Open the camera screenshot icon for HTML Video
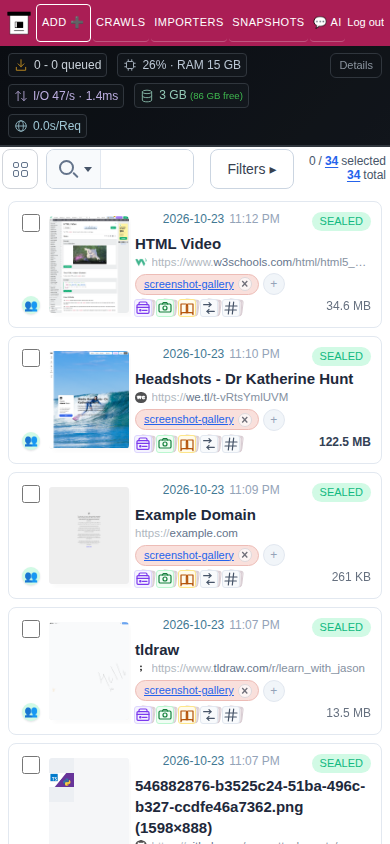This screenshot has width=390, height=844. pos(165,308)
